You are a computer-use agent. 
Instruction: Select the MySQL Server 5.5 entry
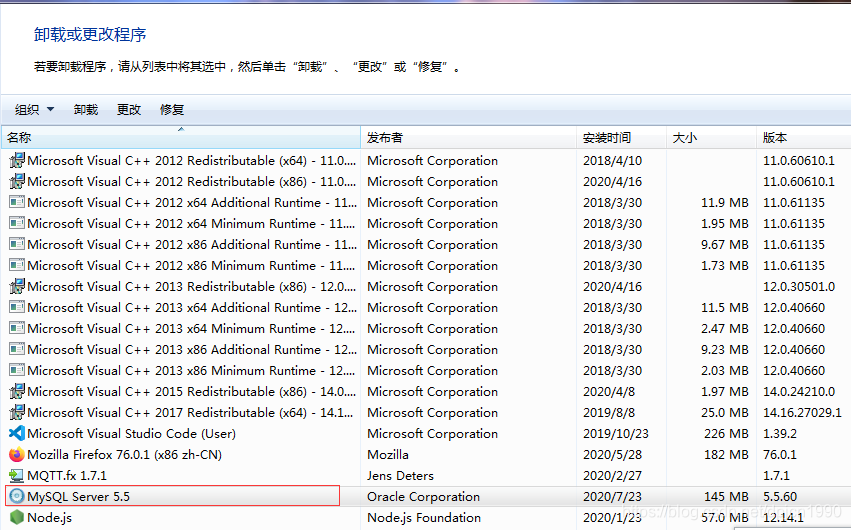pos(78,496)
